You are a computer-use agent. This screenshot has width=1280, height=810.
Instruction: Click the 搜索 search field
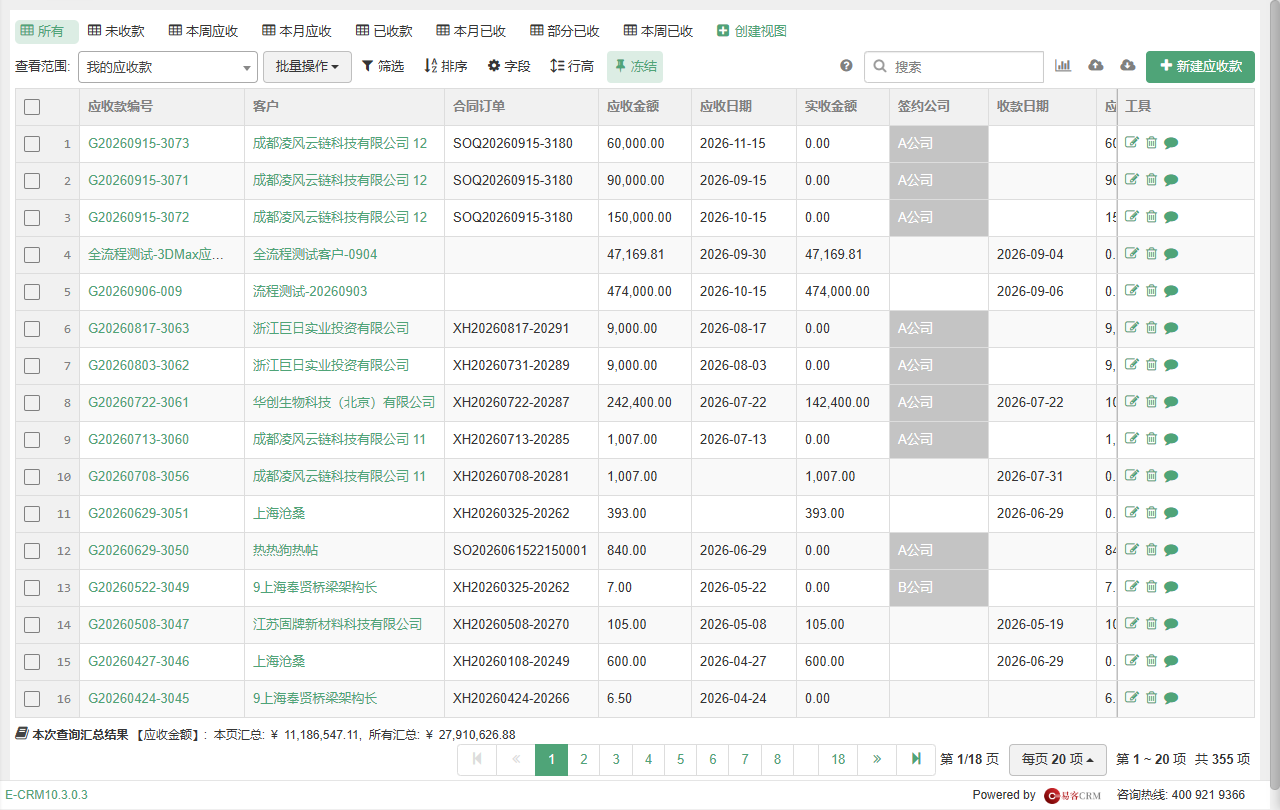pyautogui.click(x=954, y=67)
